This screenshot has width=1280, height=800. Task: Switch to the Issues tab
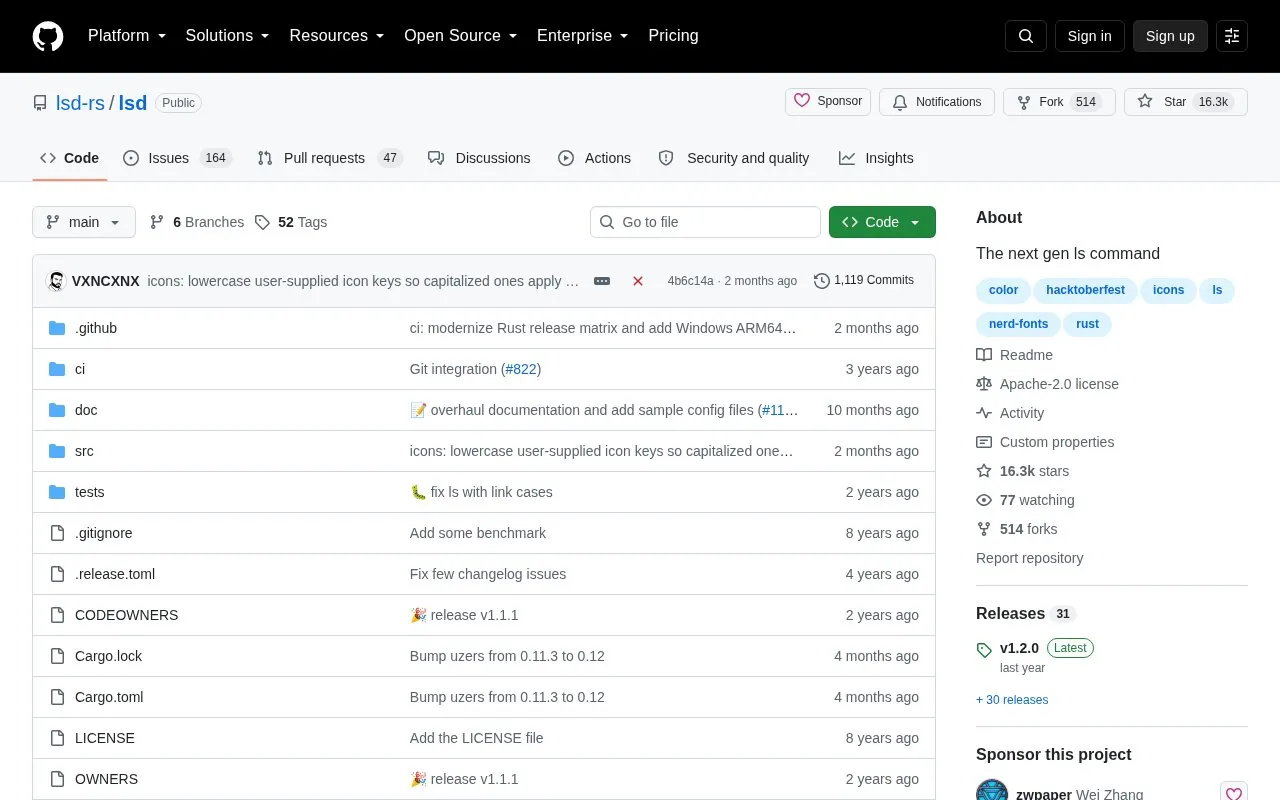pos(177,158)
